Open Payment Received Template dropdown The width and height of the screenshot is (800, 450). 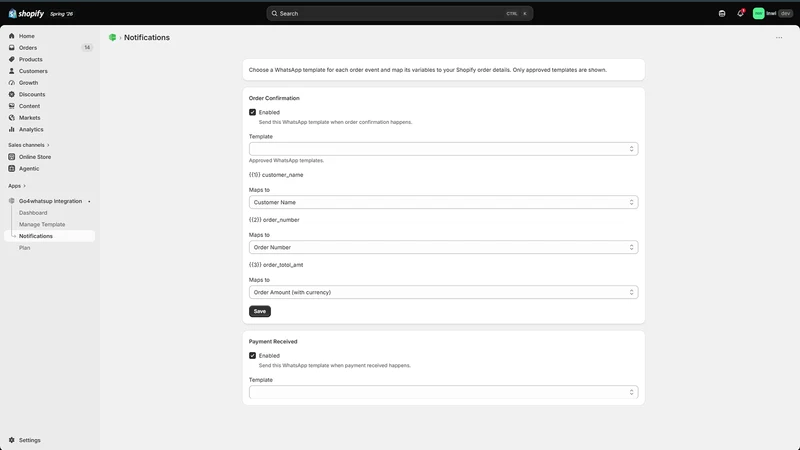[443, 392]
